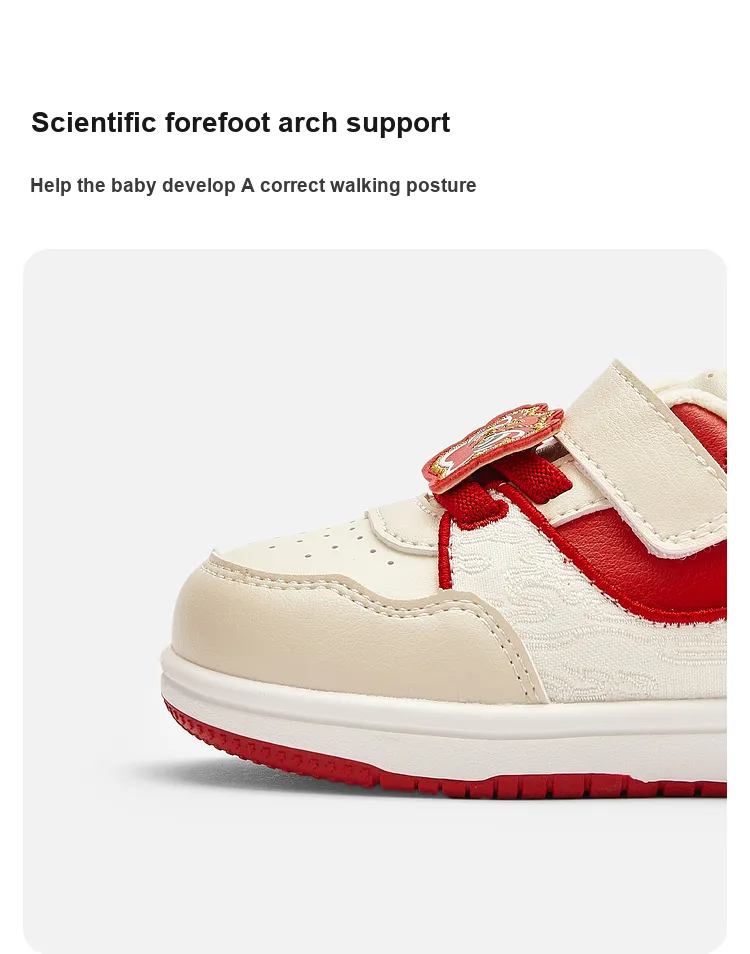Click the 'Scientific forefoot arch support' heading
This screenshot has height=954, width=750.
point(240,123)
